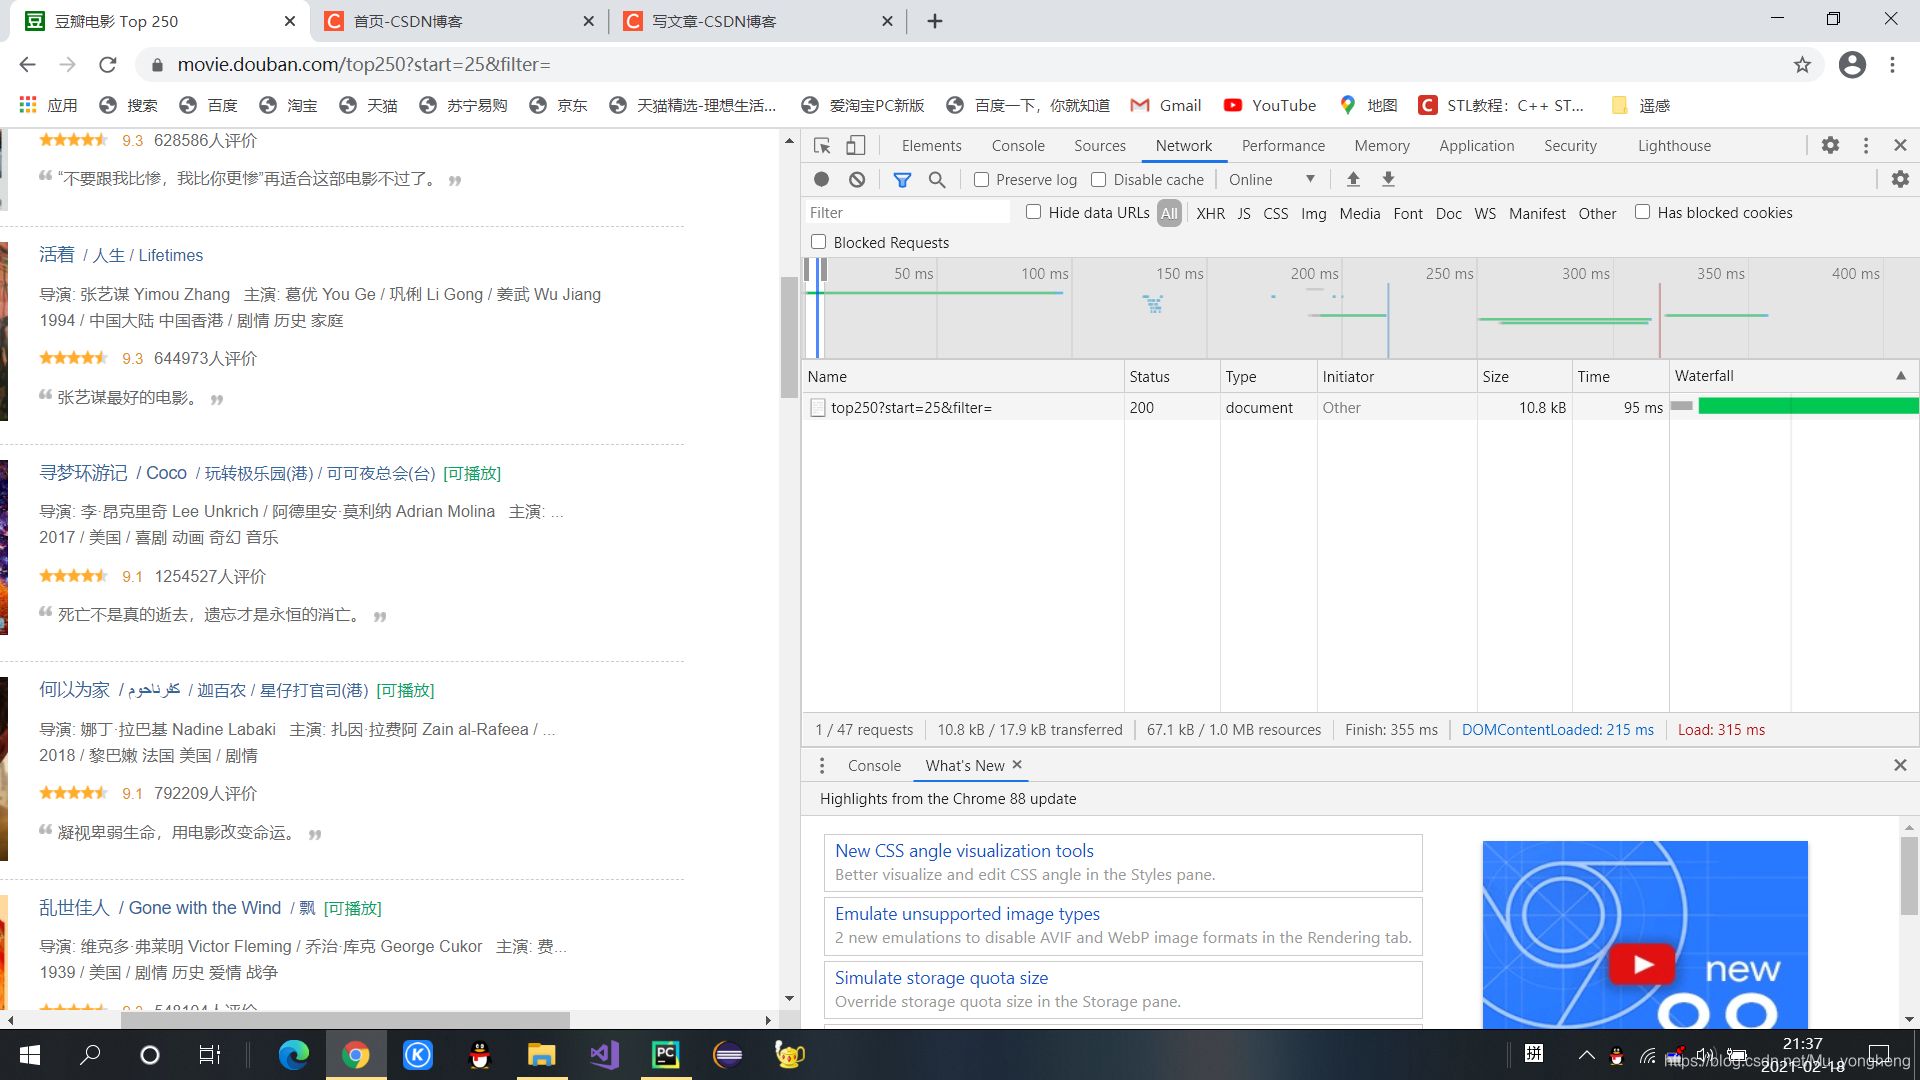Tick the Hide data URLs checkbox

pos(1033,212)
